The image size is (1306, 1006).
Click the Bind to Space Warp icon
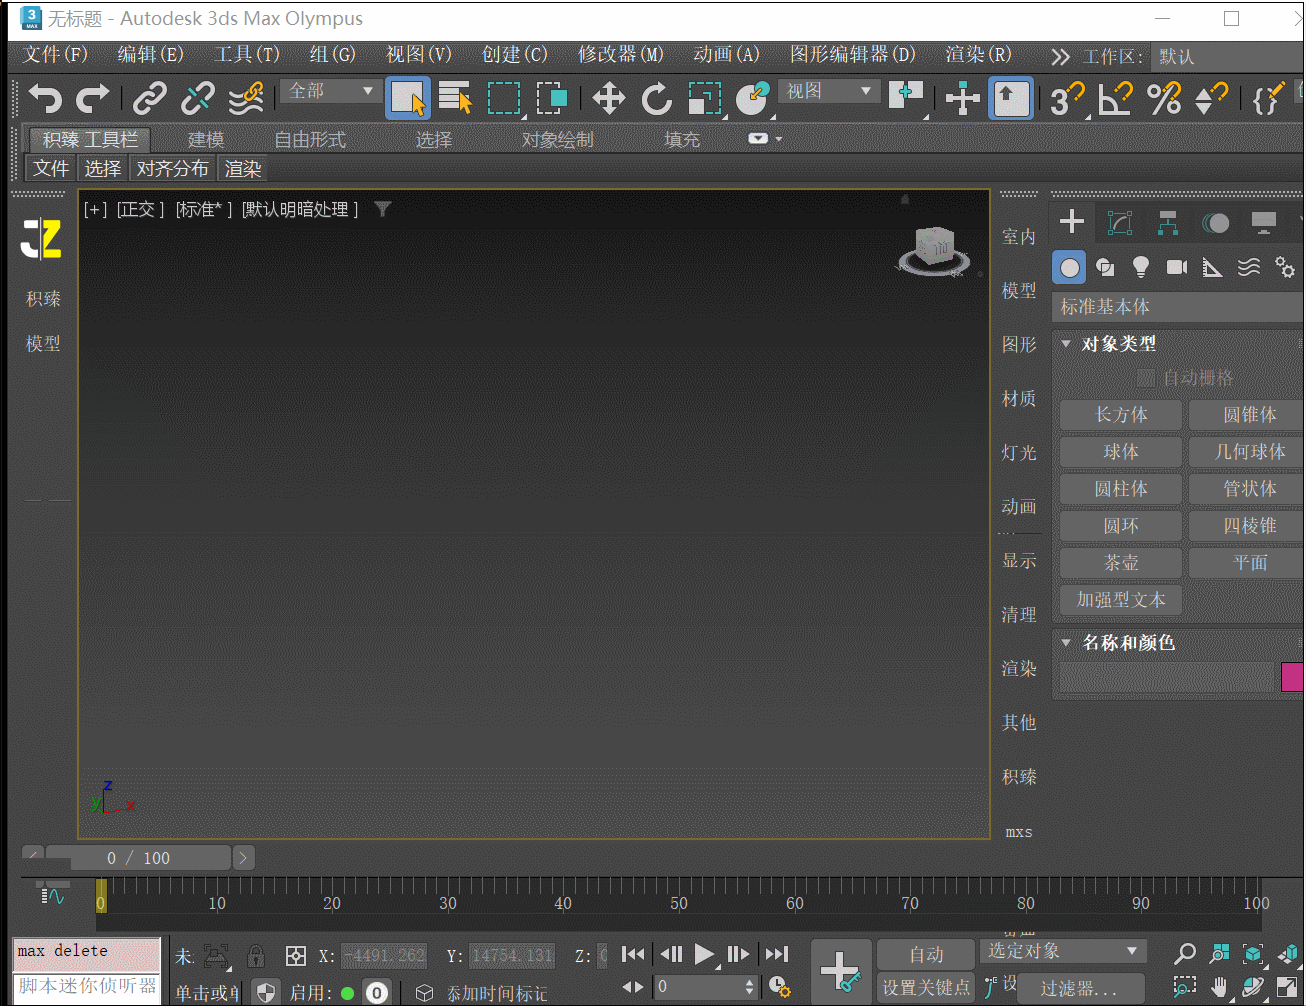(246, 98)
